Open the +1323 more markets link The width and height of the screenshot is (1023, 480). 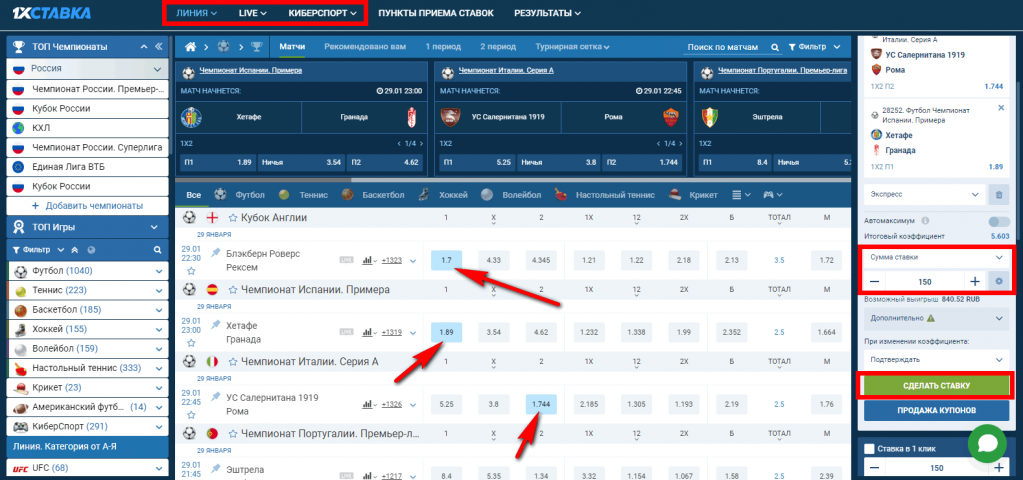coord(391,260)
